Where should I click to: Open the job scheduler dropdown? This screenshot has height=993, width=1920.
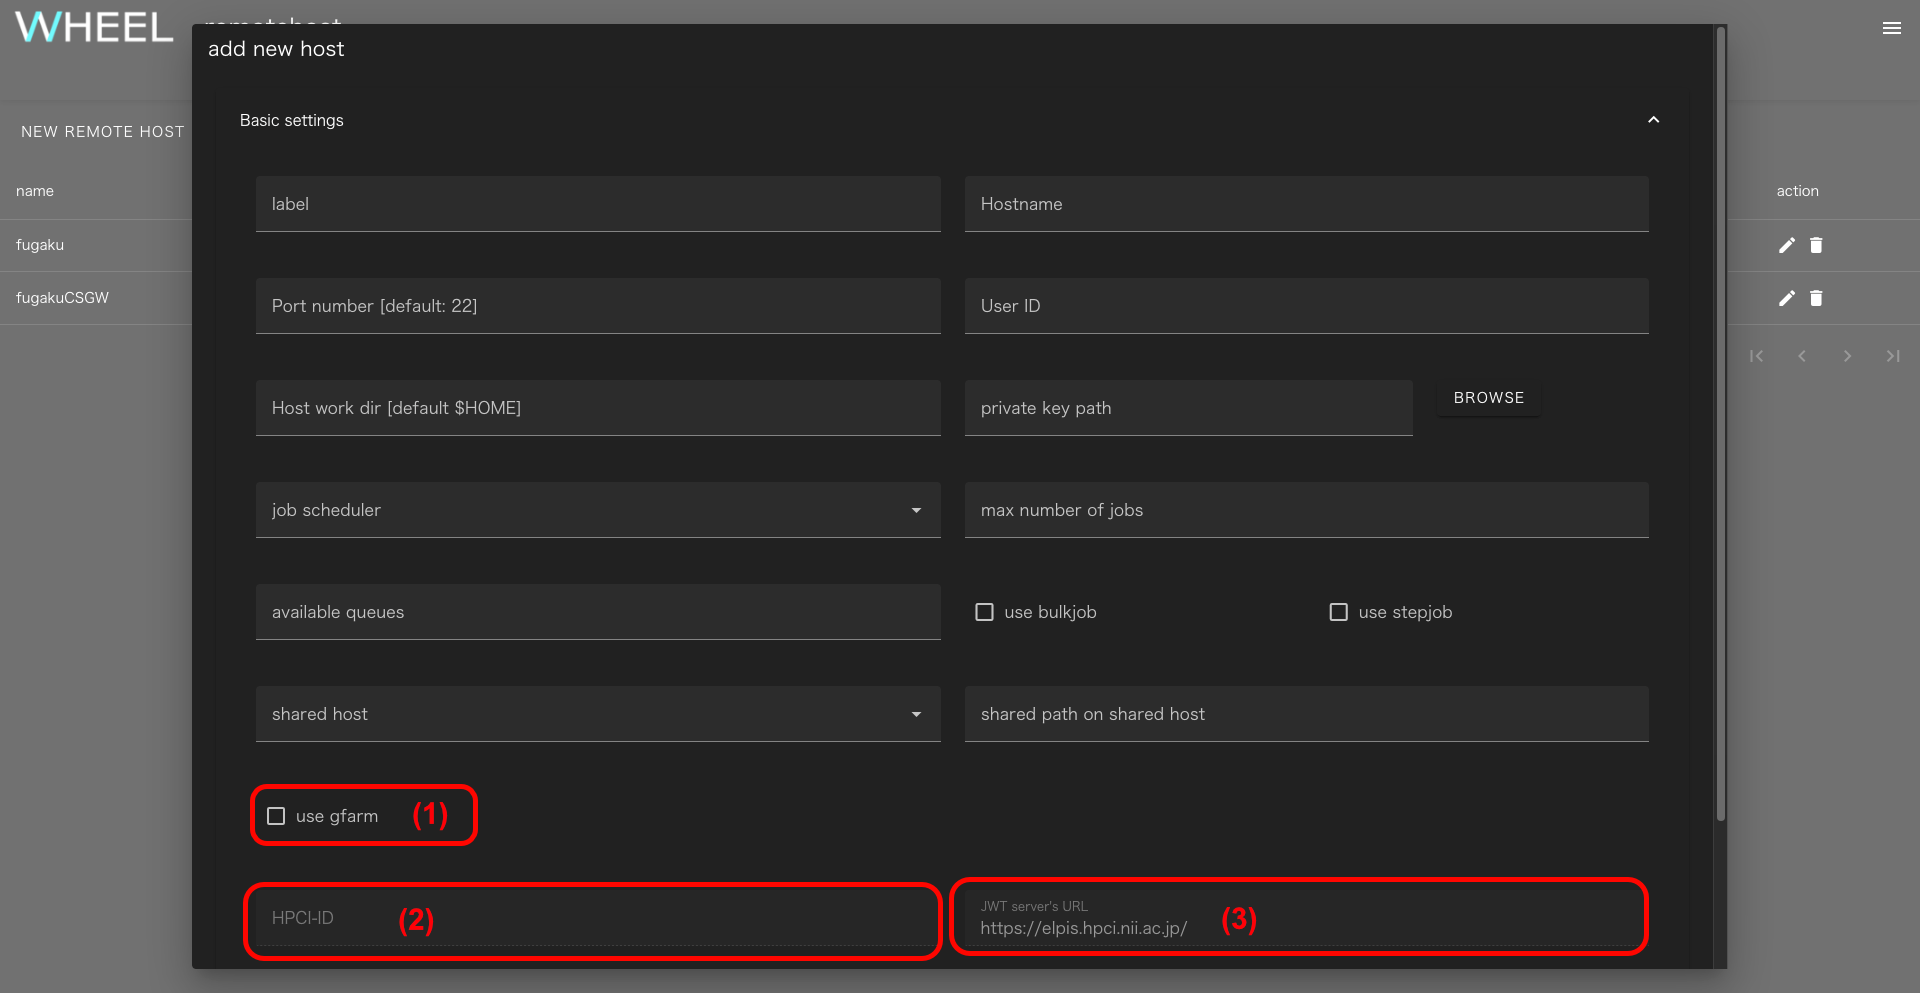pos(597,510)
